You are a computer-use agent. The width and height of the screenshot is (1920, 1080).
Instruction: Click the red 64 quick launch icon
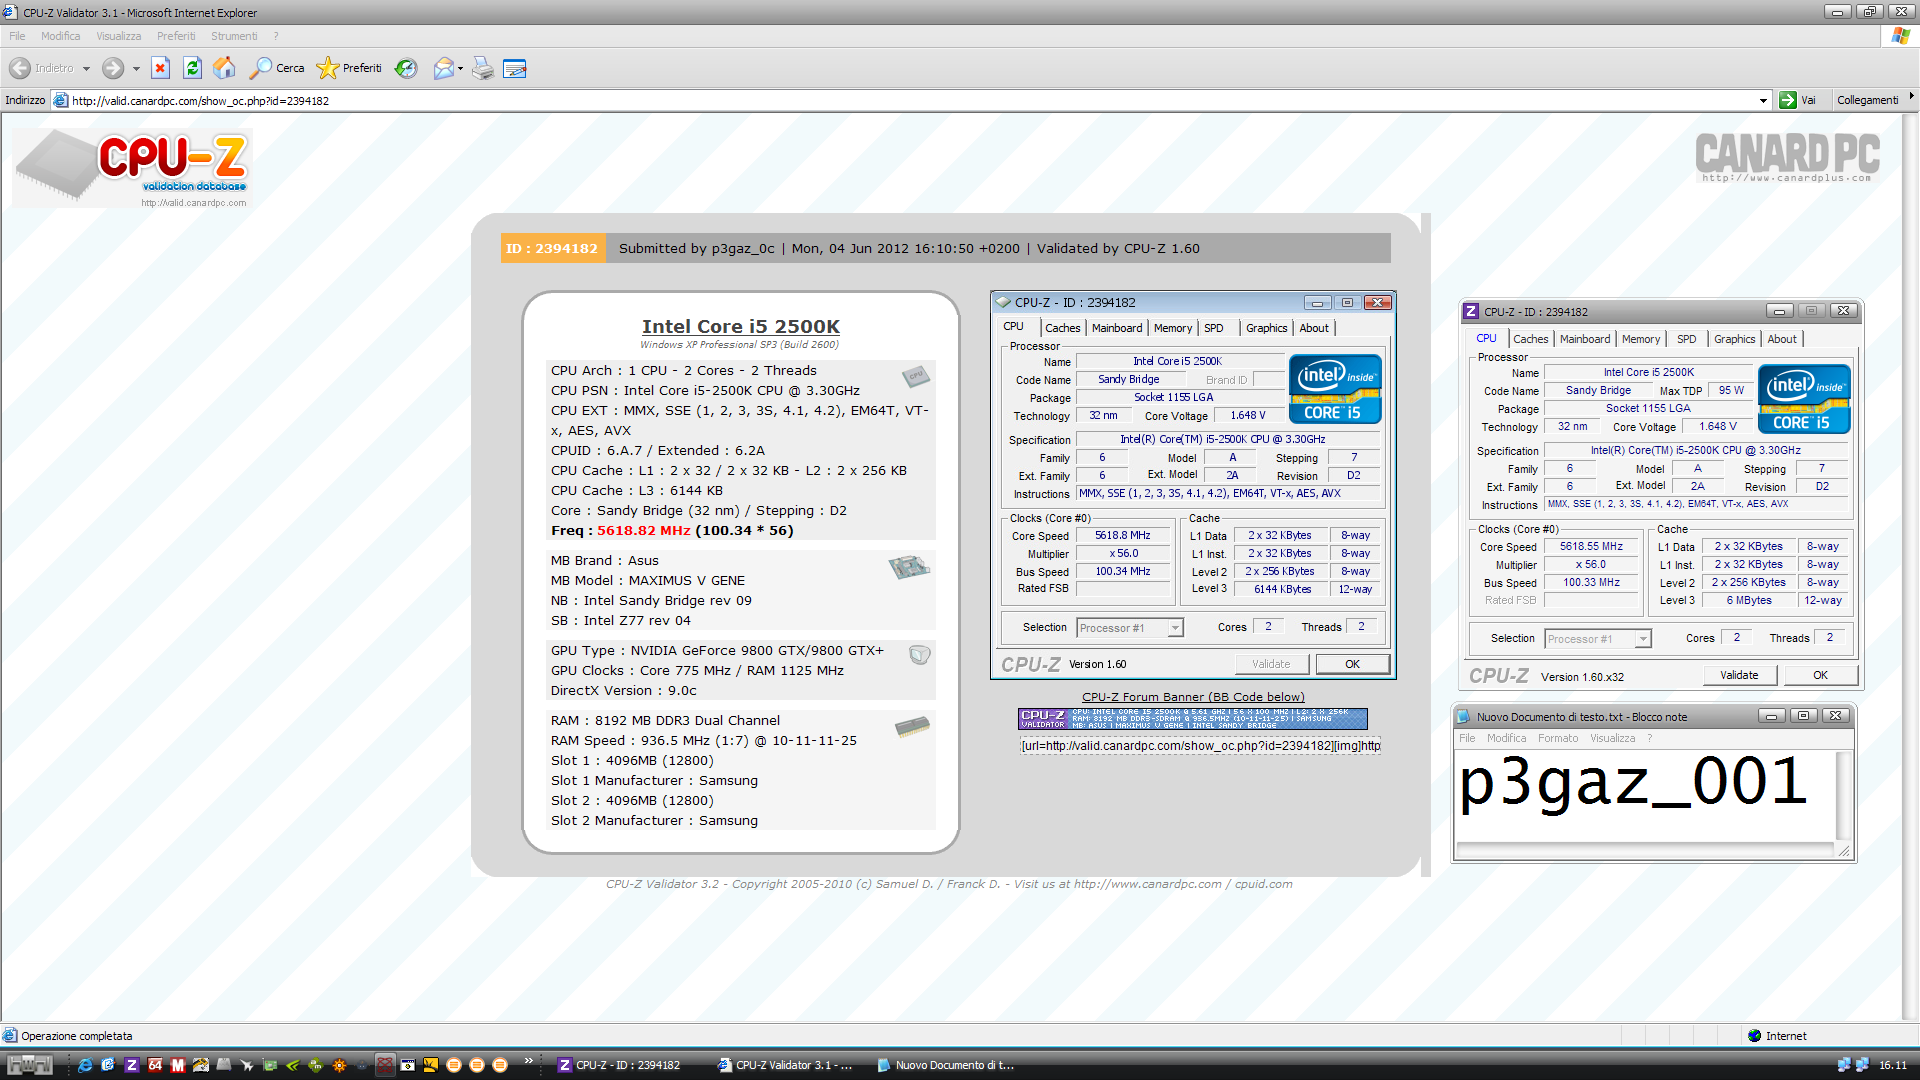point(155,1065)
